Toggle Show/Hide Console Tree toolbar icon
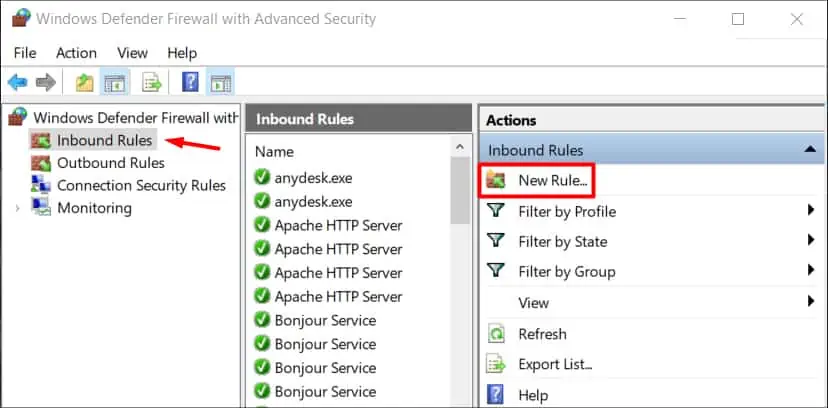 115,83
